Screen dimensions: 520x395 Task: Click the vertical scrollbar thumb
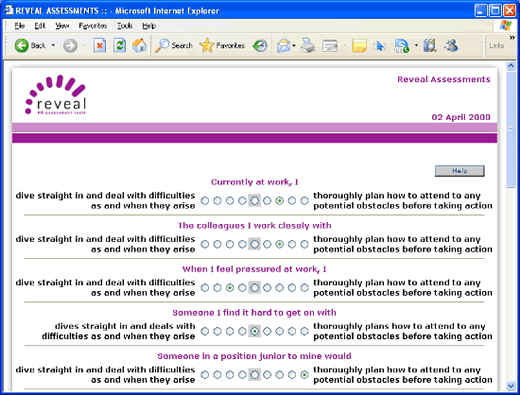click(x=511, y=129)
